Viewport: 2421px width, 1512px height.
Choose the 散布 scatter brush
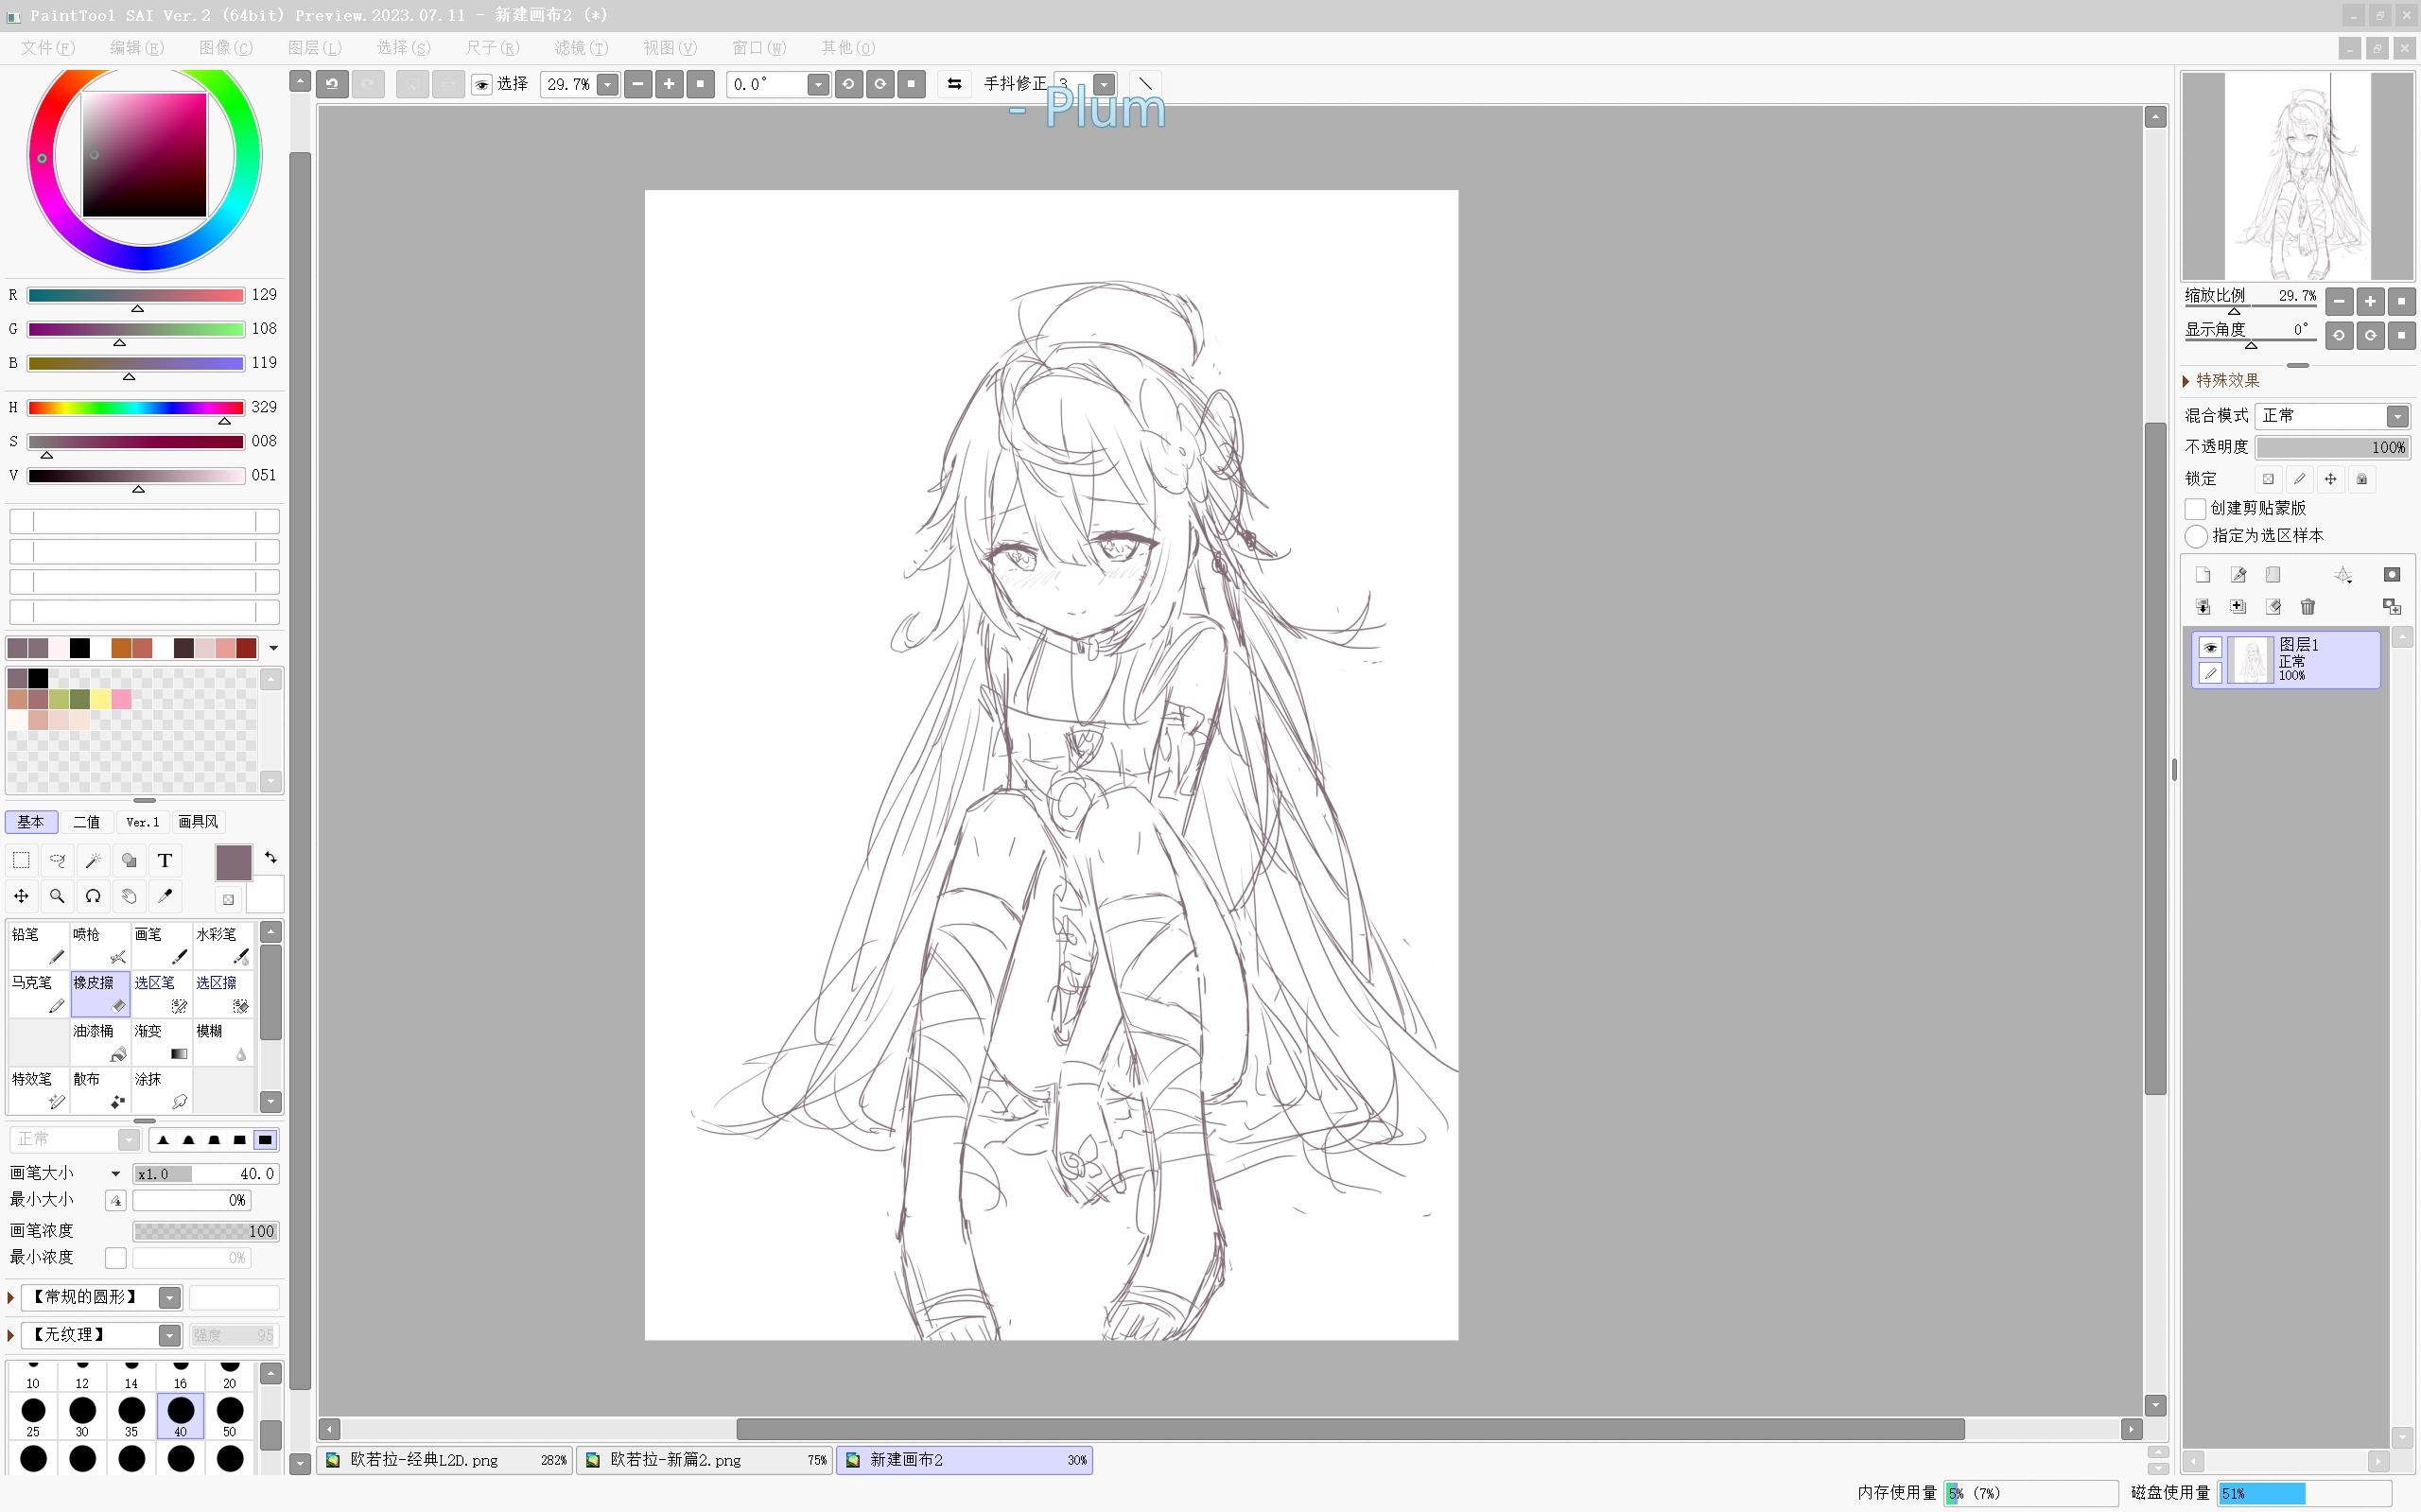(100, 1089)
